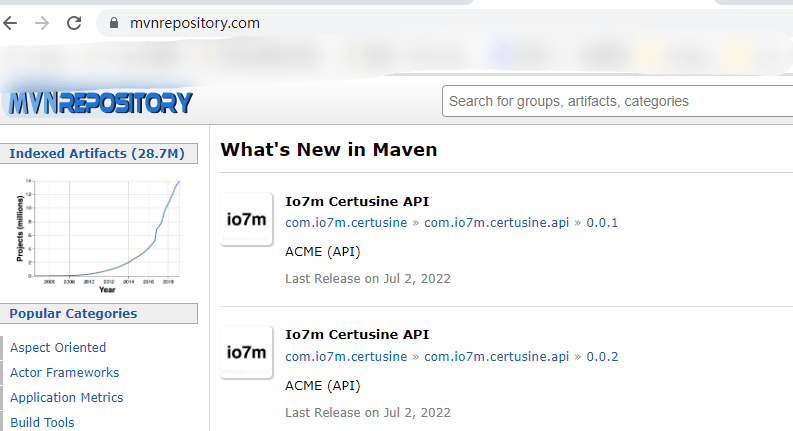Open version 0.0.1 link
Image resolution: width=793 pixels, height=431 pixels.
(x=602, y=223)
